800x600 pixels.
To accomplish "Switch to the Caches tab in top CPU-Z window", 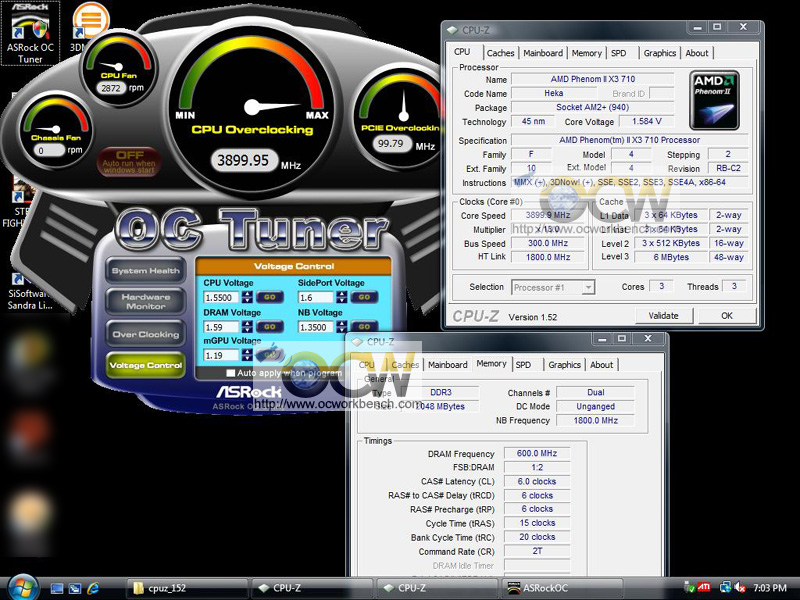I will coord(501,53).
